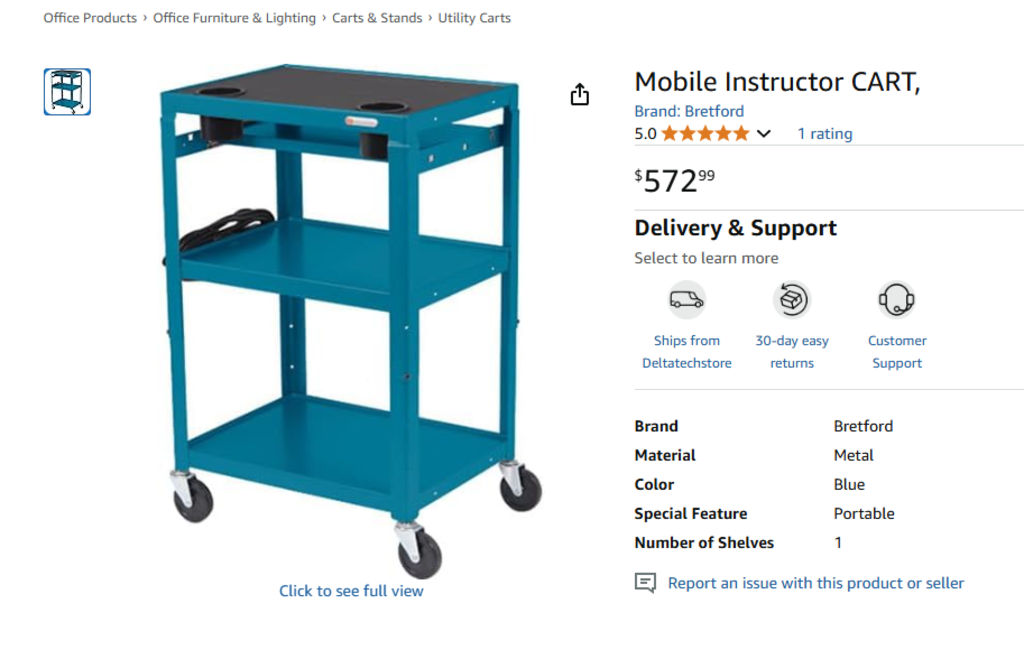Click the customer support headset icon
The image size is (1024, 659).
coord(897,299)
